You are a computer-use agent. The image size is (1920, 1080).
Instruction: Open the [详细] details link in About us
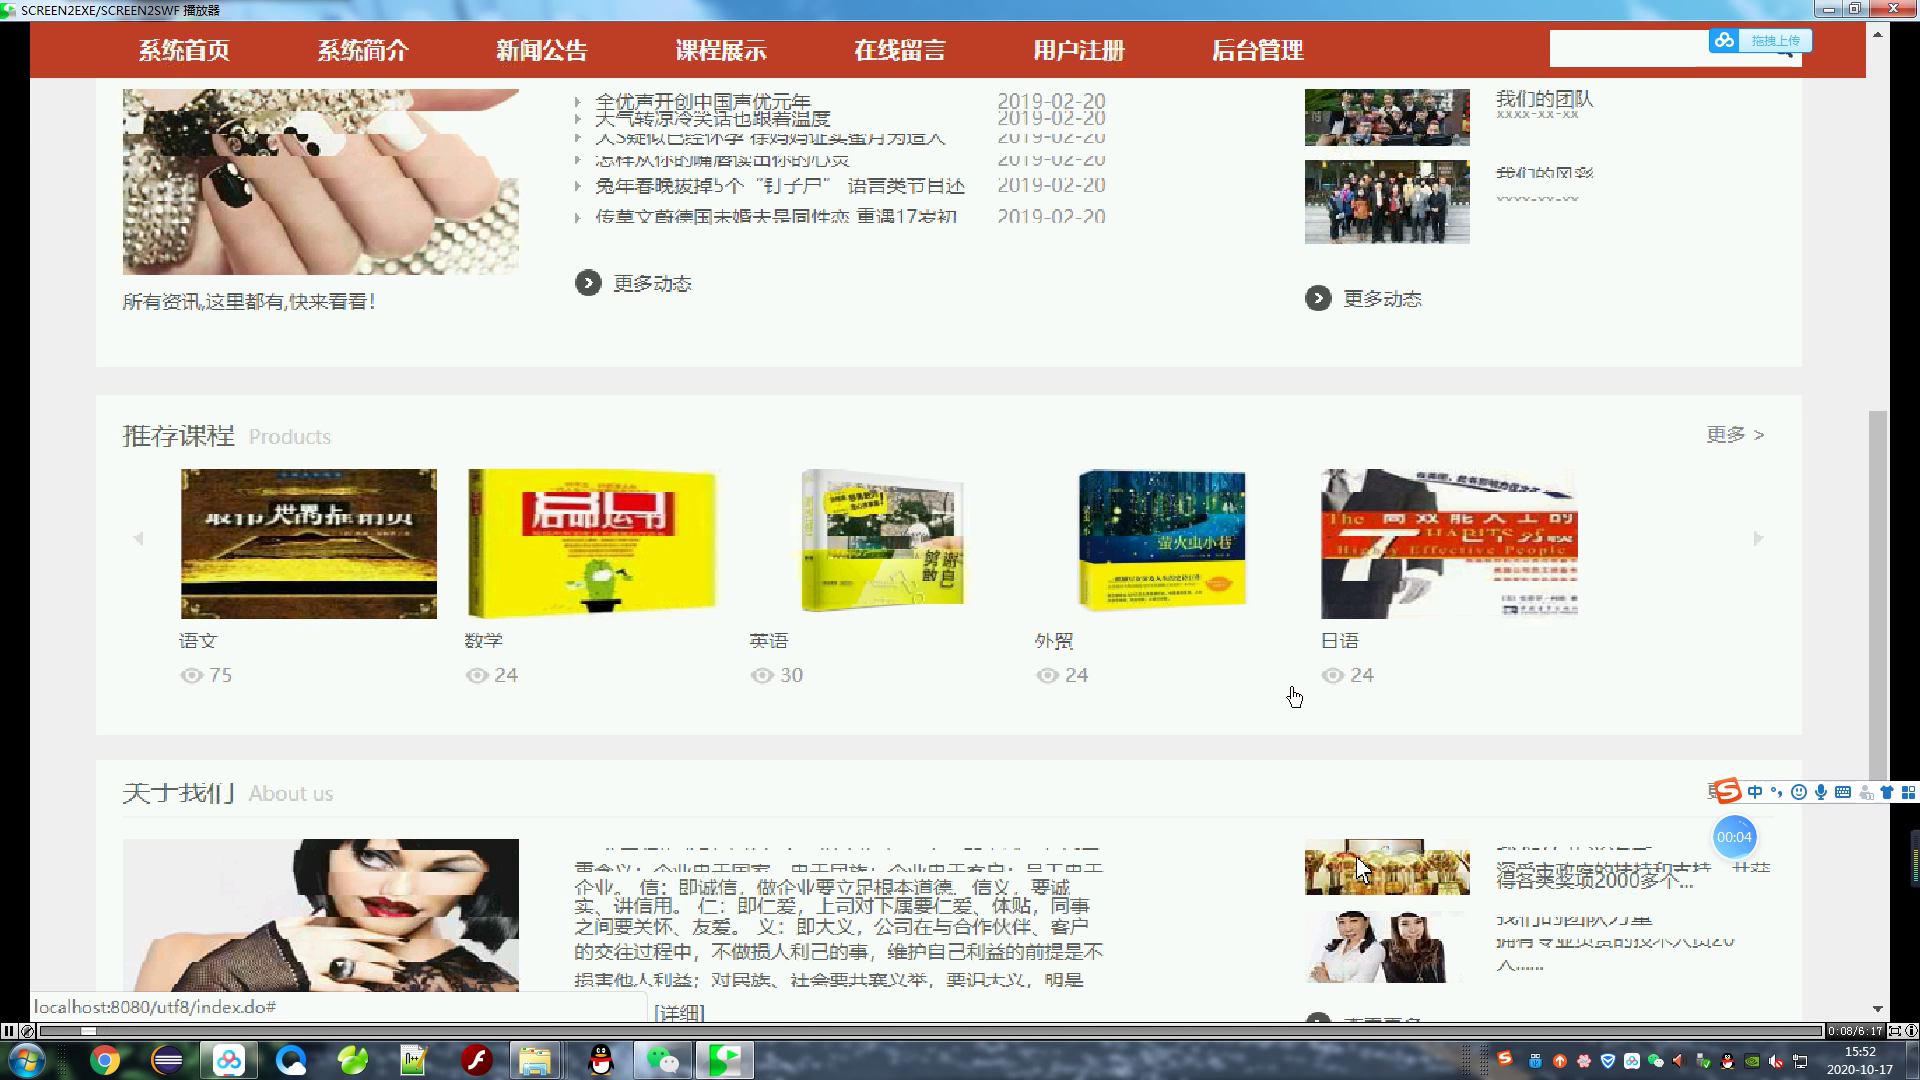pos(680,1013)
